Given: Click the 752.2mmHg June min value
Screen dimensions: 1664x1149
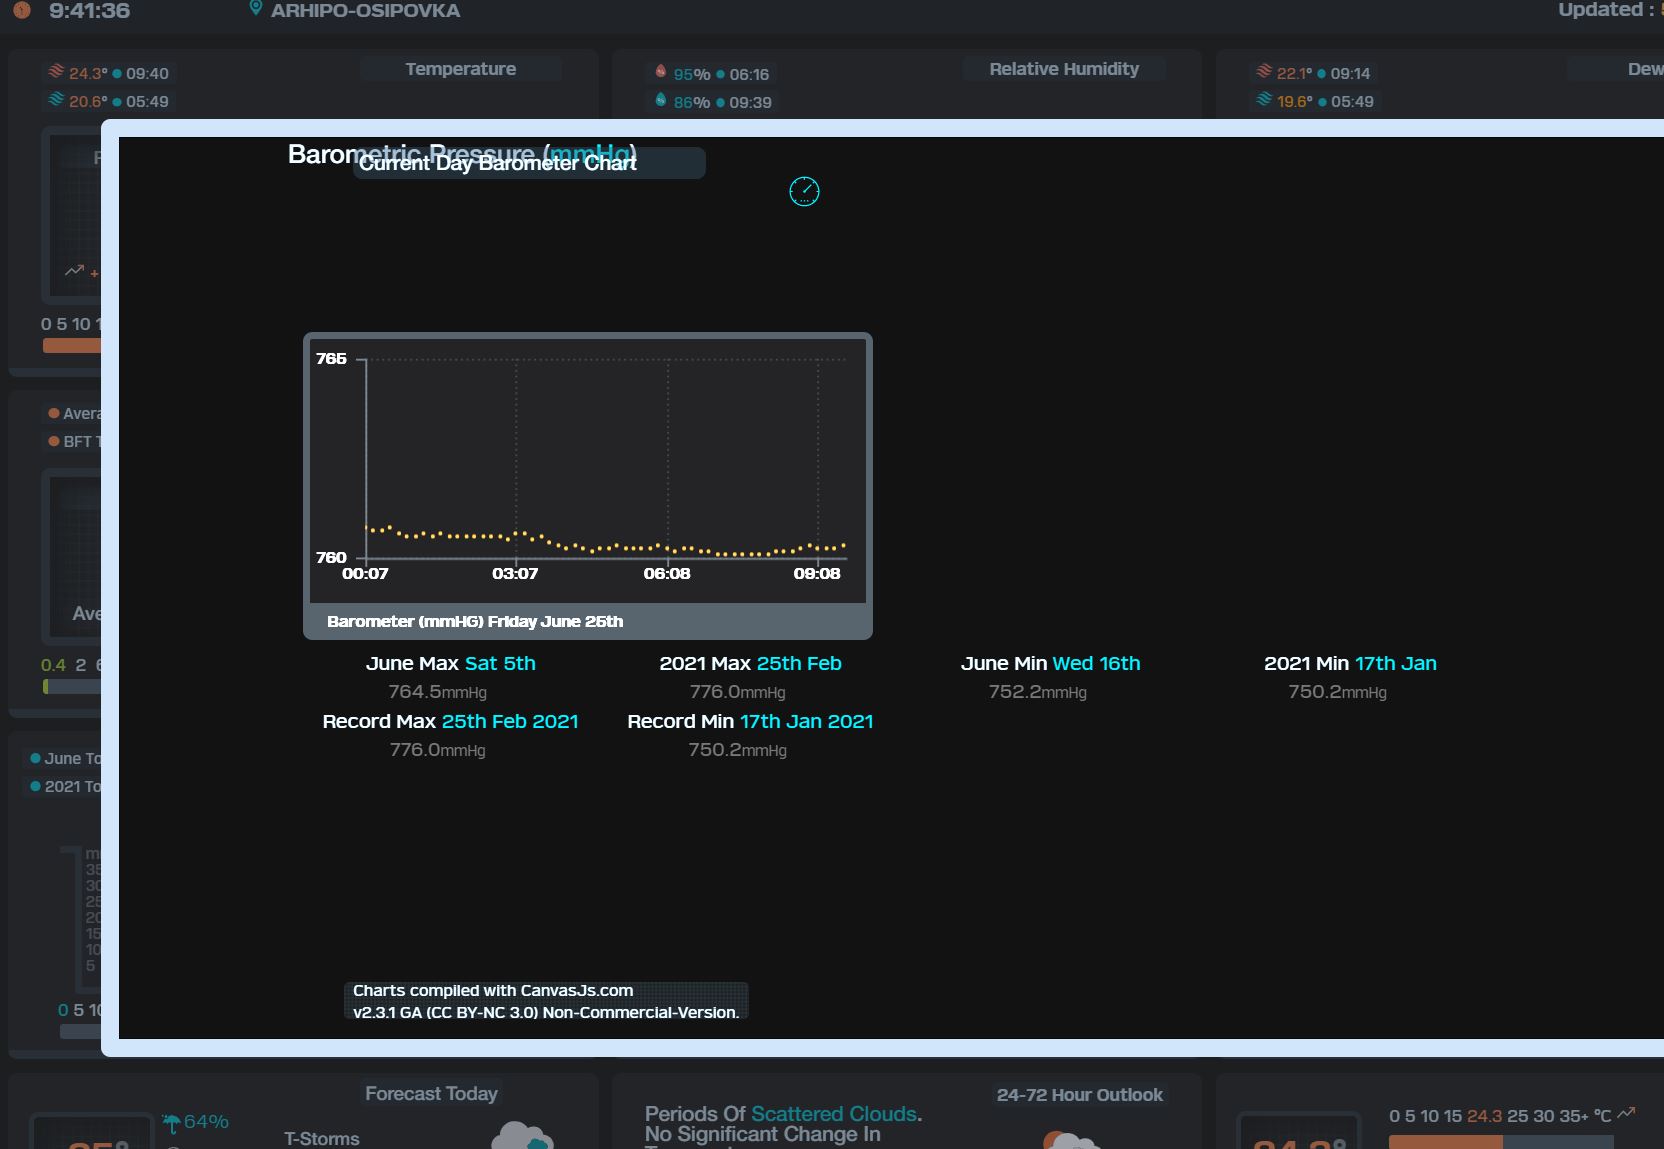Looking at the screenshot, I should [1037, 691].
